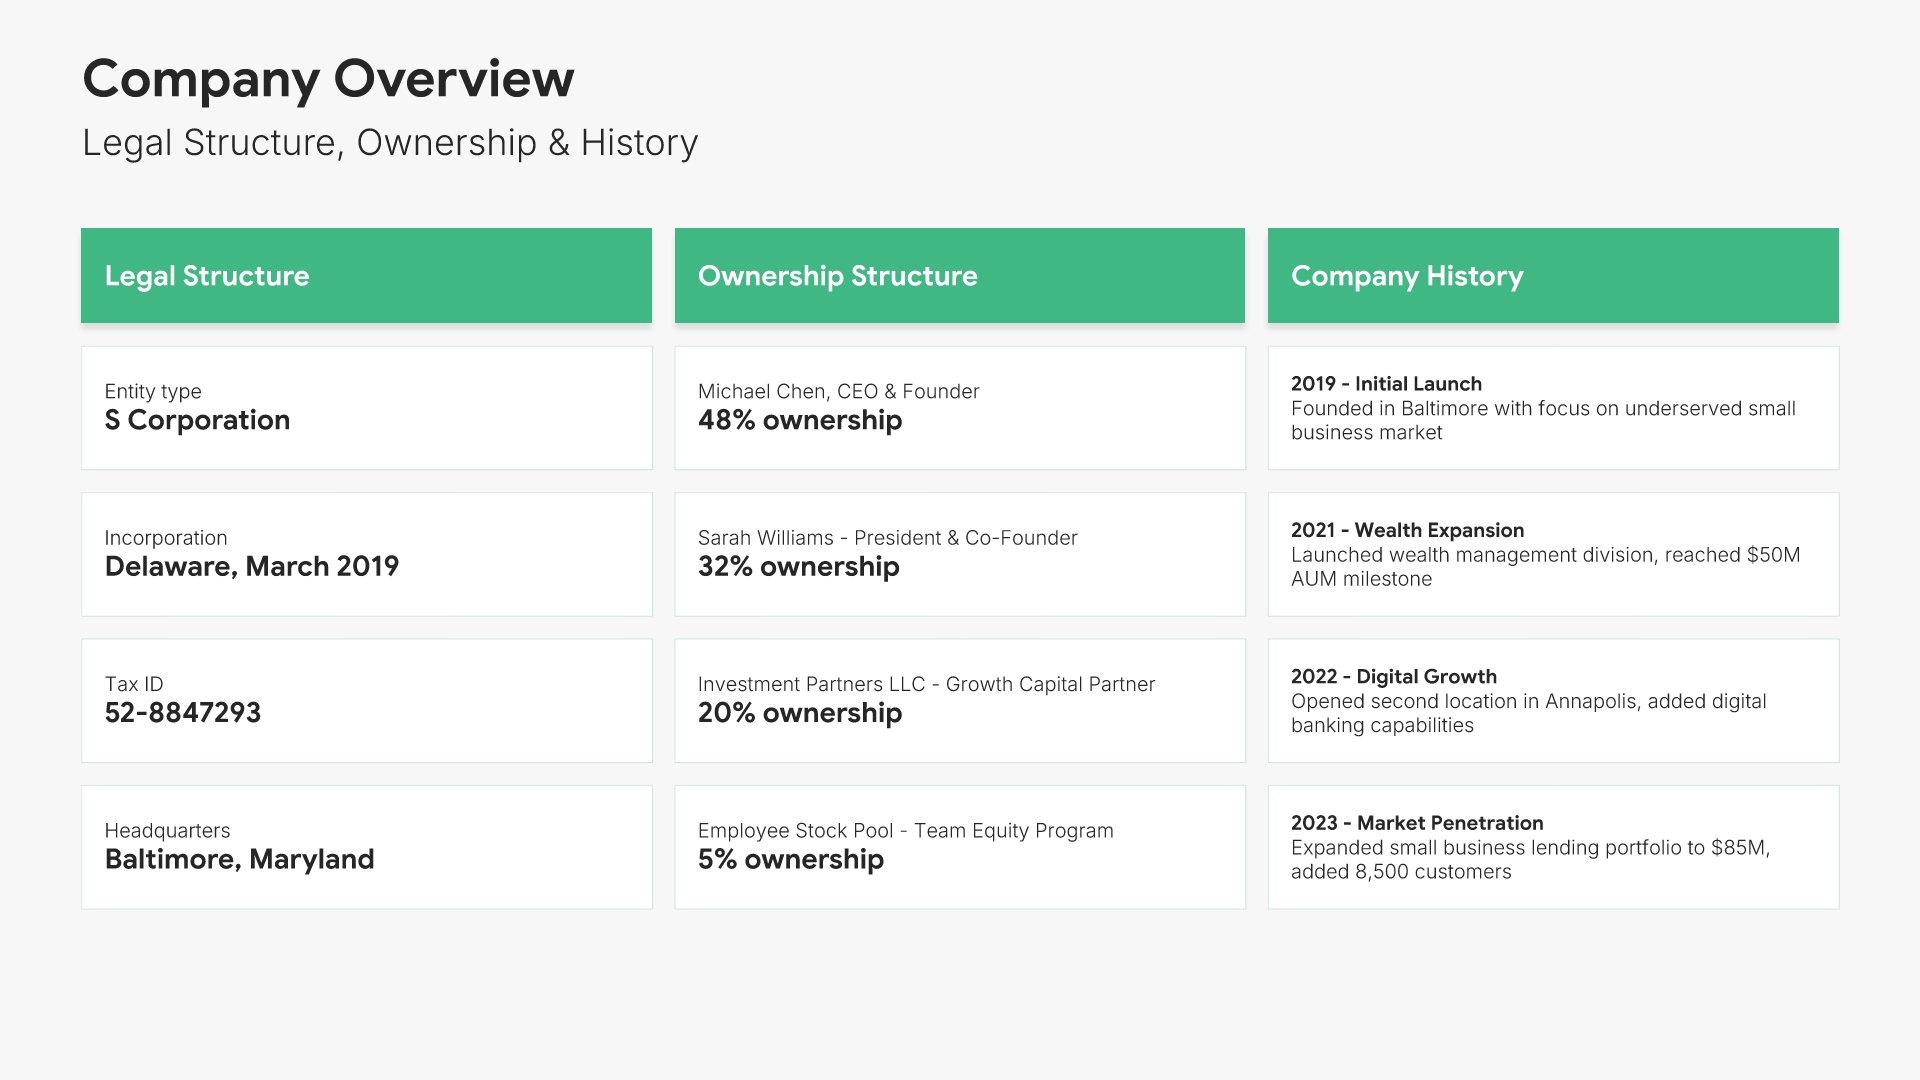Screen dimensions: 1920x1080
Task: Click the S Corporation bold text
Action: tap(197, 421)
